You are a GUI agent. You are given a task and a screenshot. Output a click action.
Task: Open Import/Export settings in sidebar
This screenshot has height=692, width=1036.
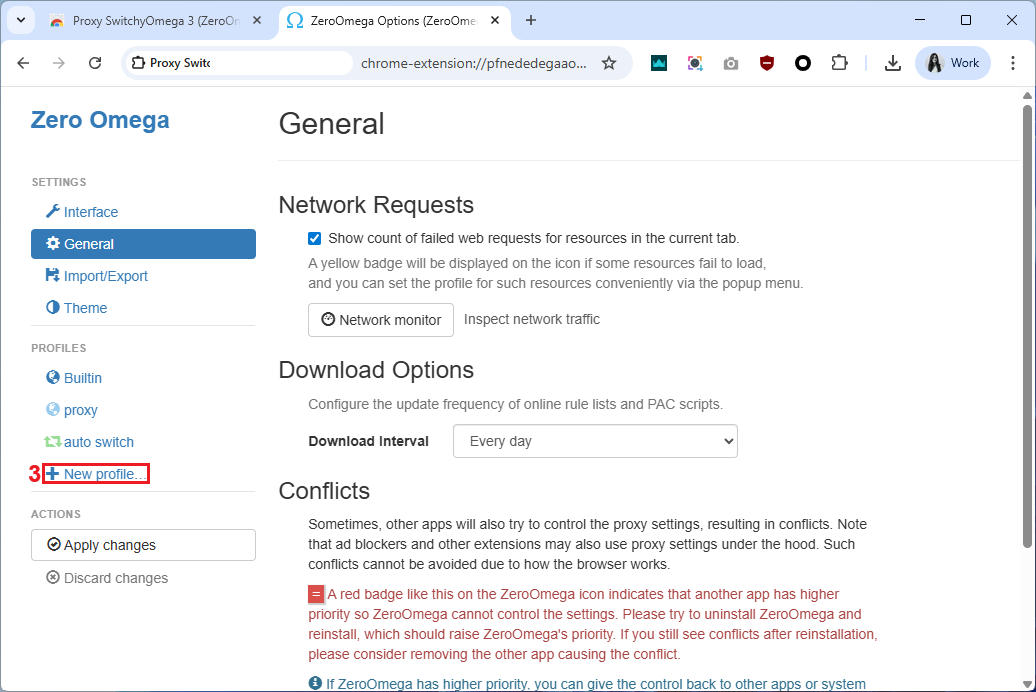click(x=105, y=276)
